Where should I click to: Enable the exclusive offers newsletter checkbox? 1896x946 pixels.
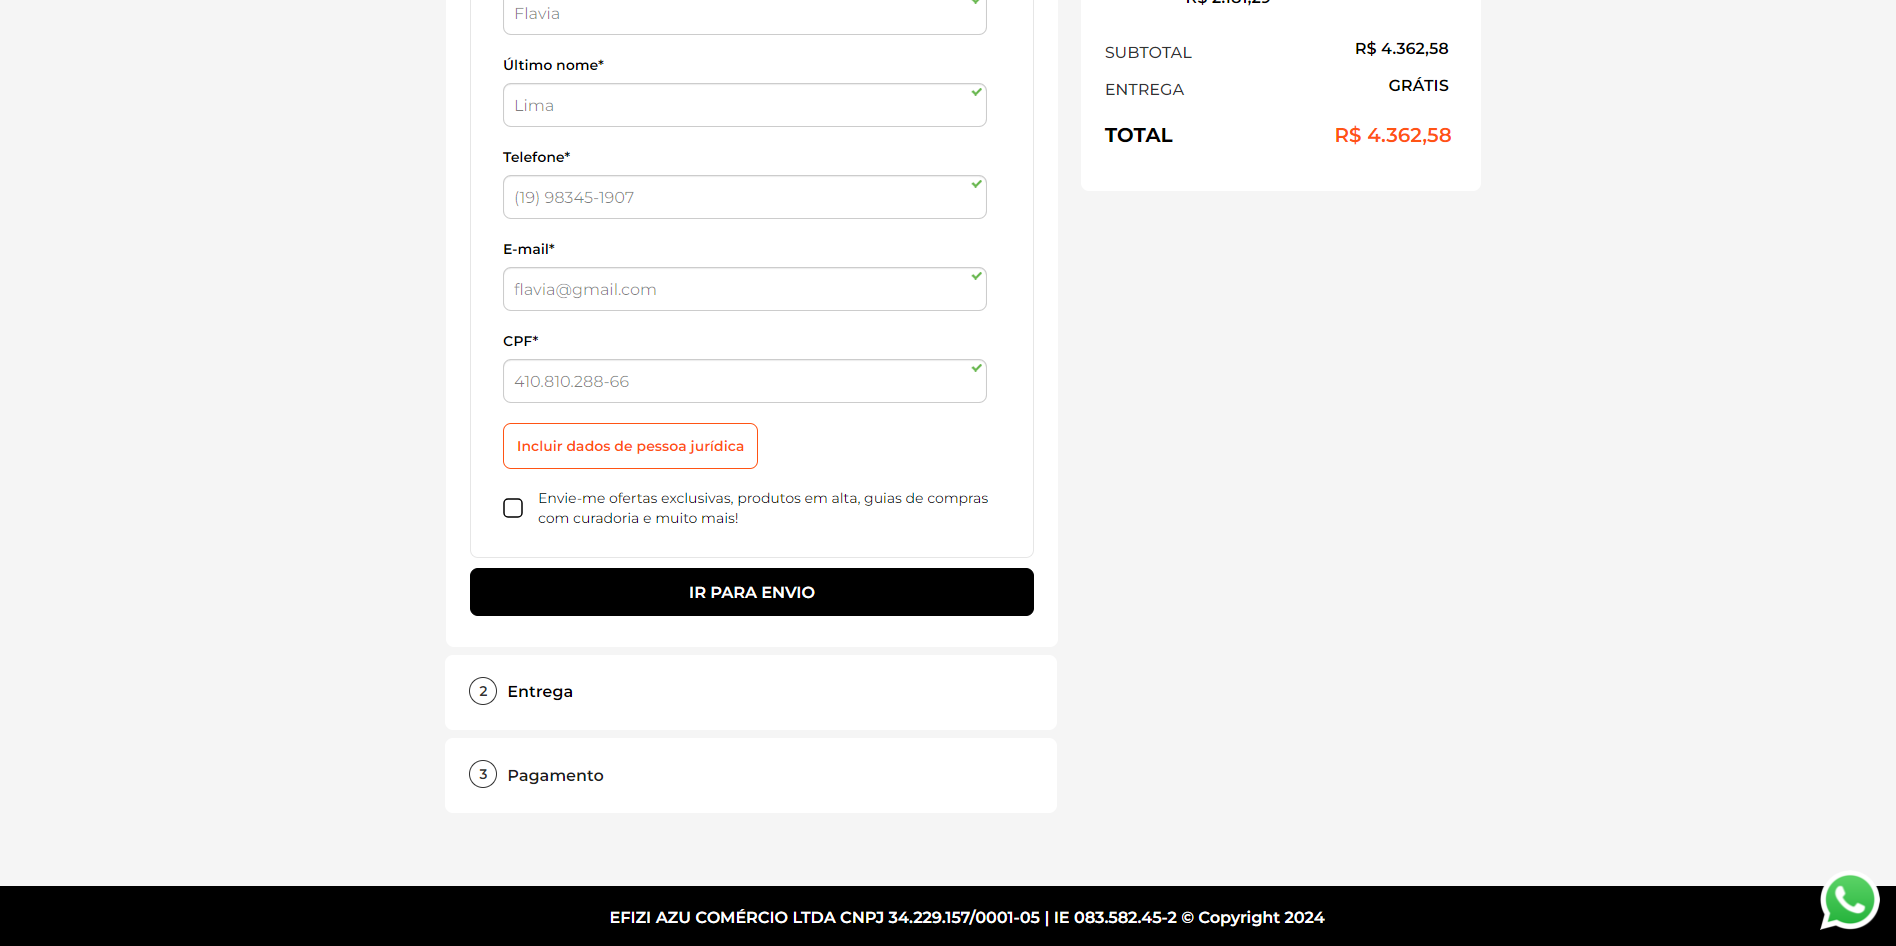coord(513,508)
